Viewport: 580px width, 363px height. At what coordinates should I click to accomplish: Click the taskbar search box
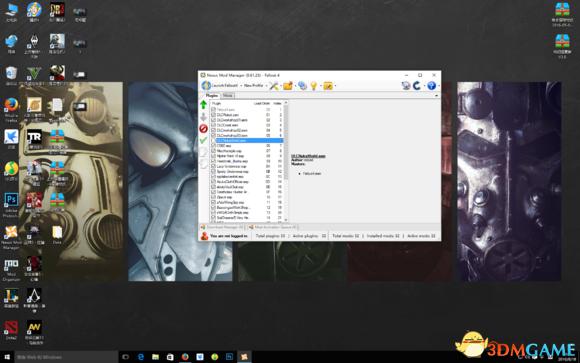(x=67, y=357)
